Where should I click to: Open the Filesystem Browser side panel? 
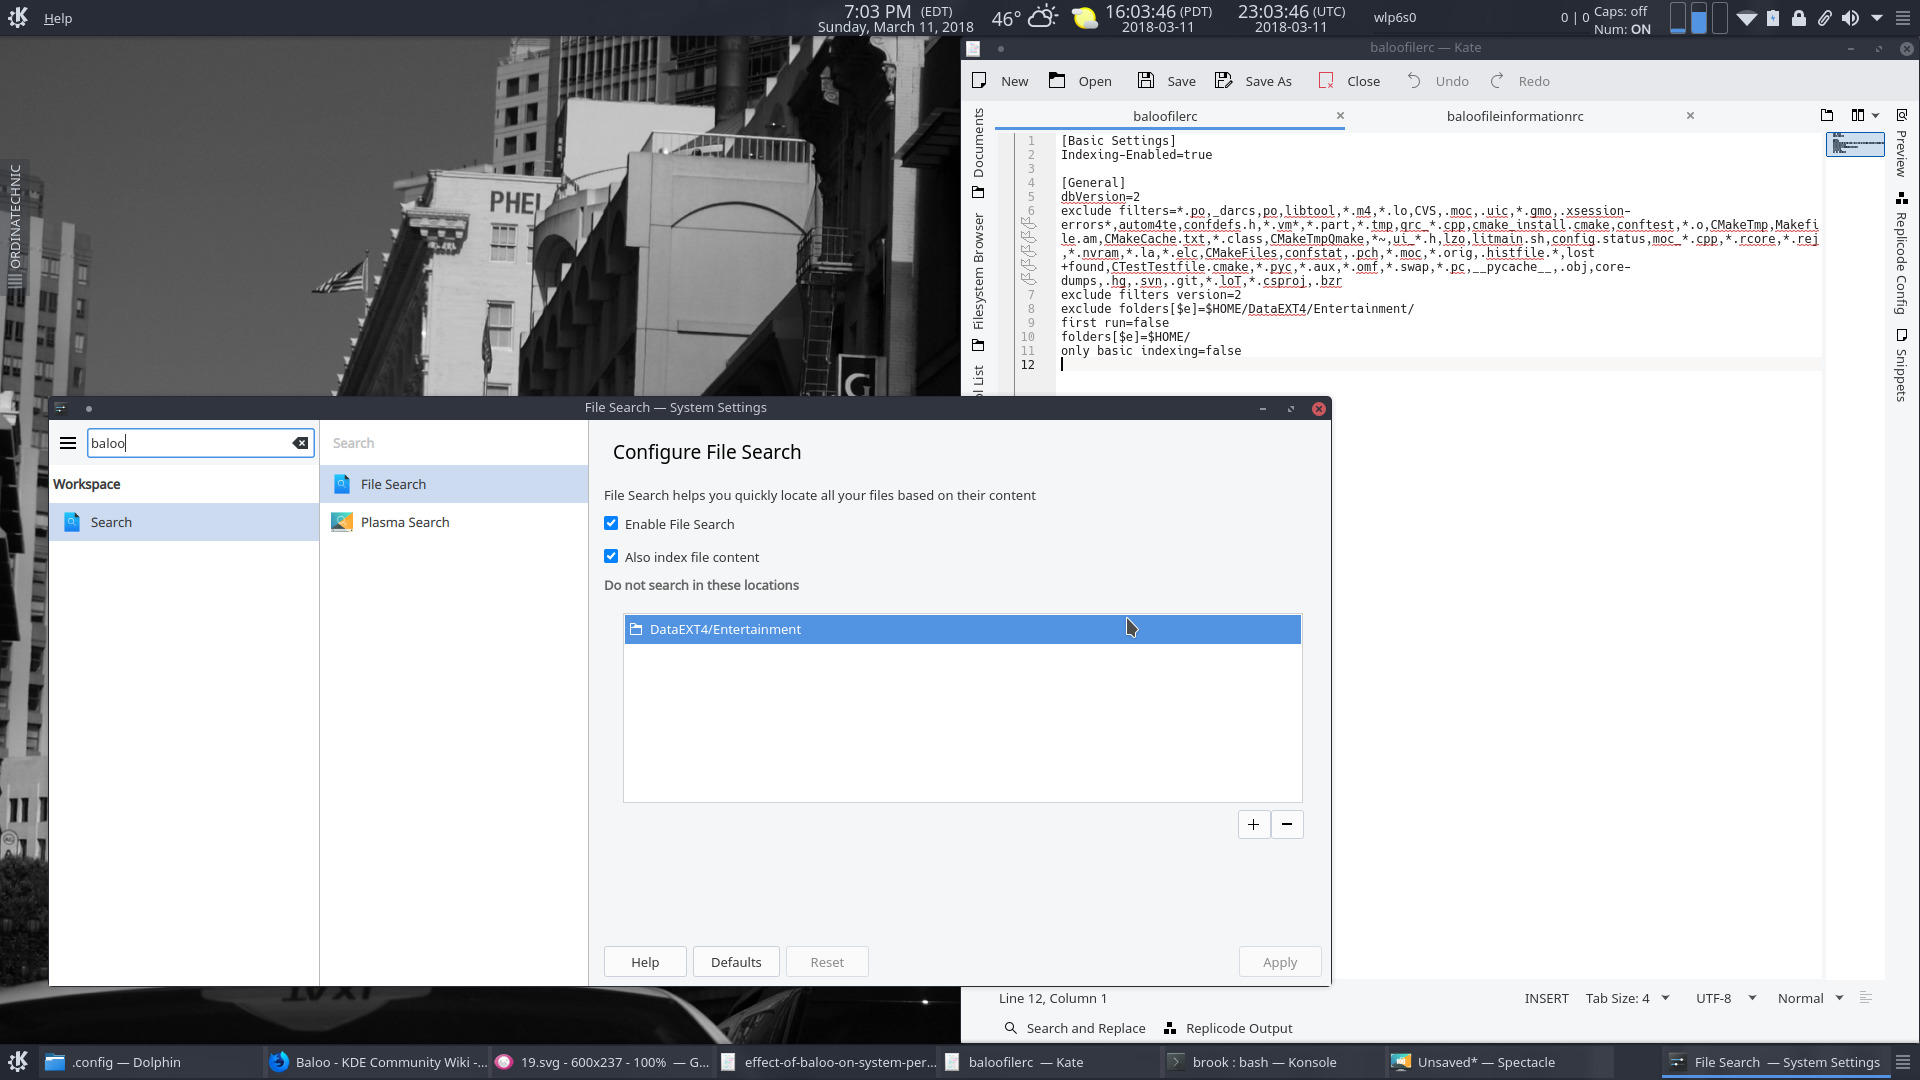(979, 281)
